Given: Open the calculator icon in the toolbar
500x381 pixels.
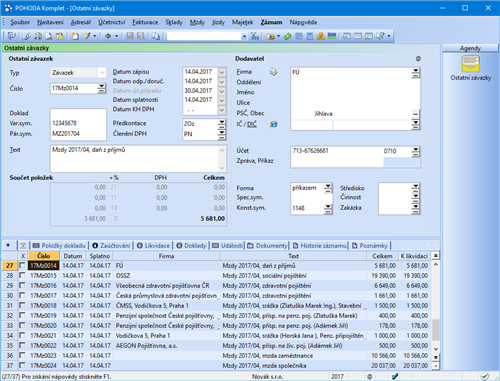Looking at the screenshot, I should coord(310,36).
